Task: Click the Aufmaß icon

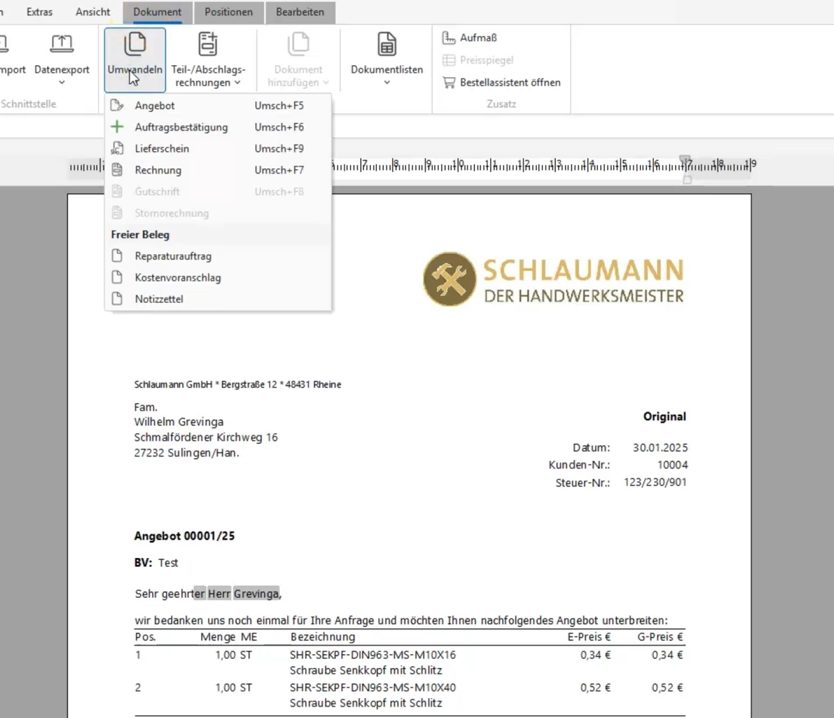Action: pos(449,38)
